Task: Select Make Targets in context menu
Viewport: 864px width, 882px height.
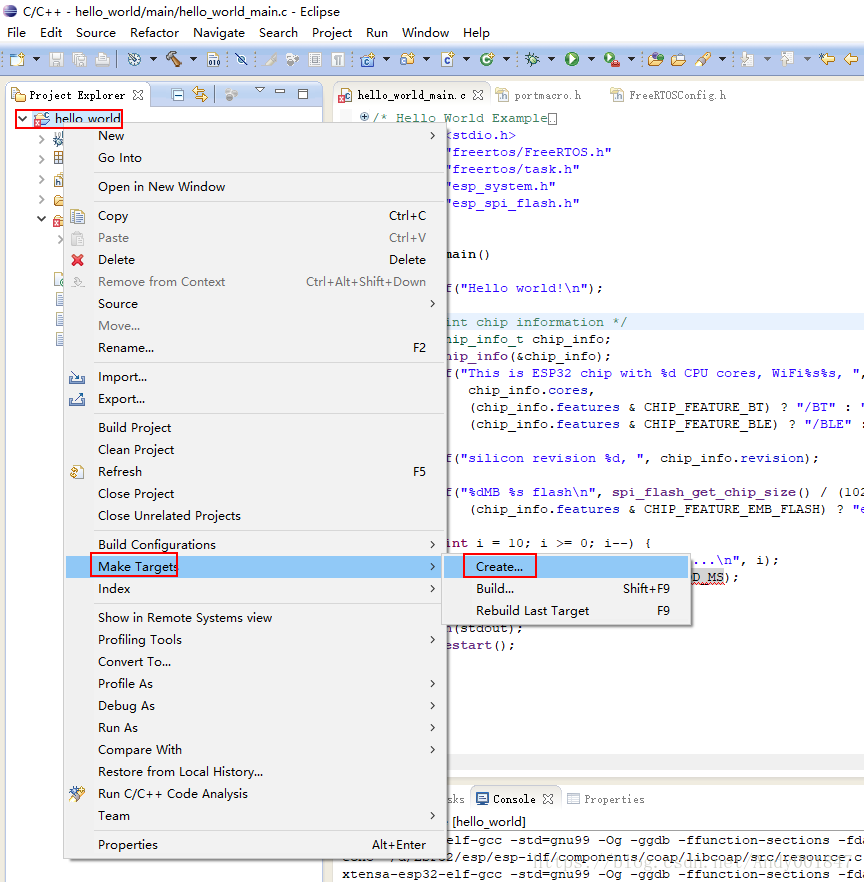Action: click(254, 566)
